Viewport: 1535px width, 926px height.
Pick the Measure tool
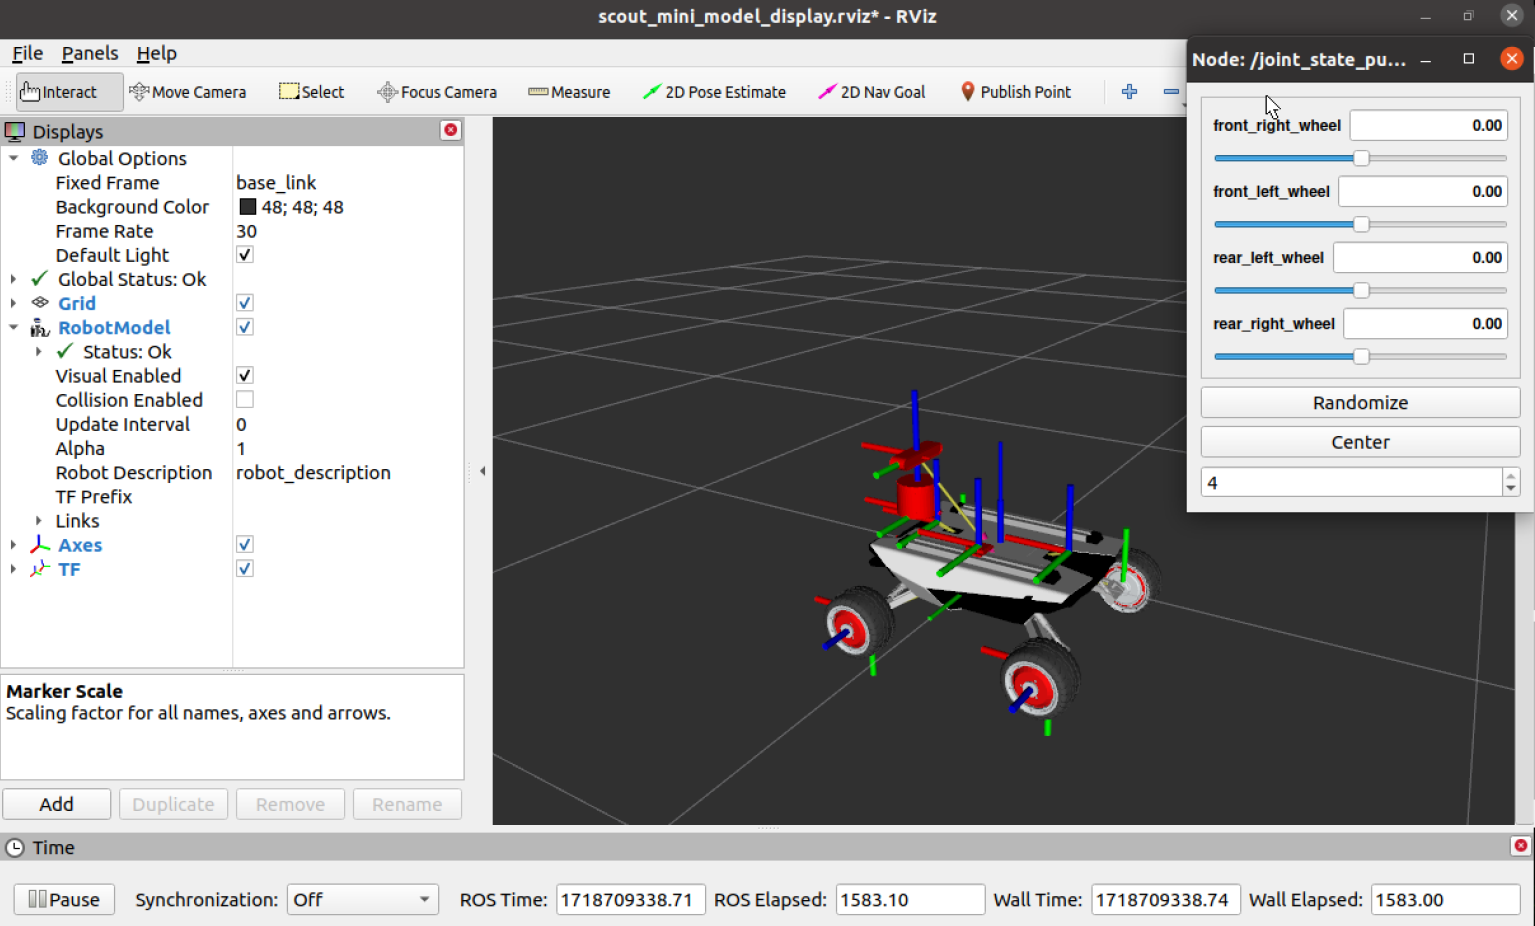[568, 92]
